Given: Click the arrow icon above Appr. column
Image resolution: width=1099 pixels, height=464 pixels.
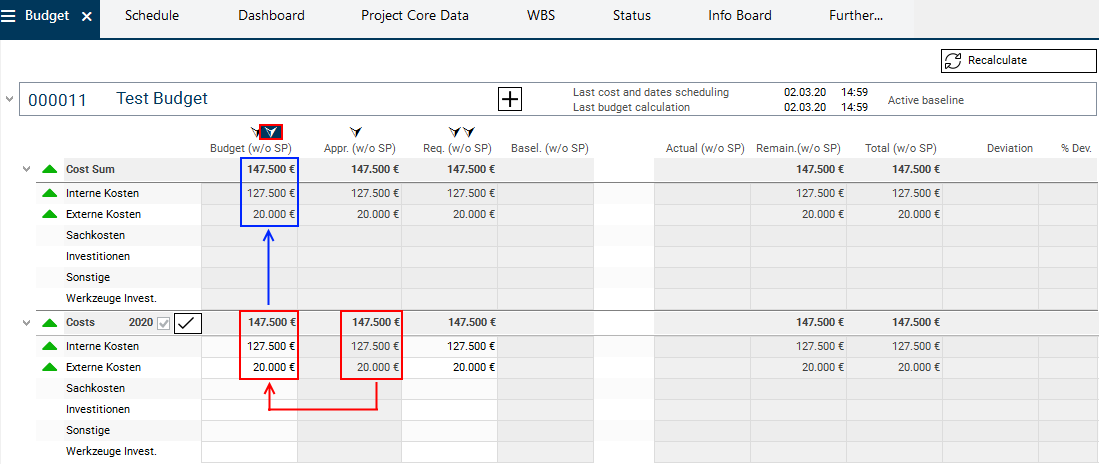Looking at the screenshot, I should pos(355,132).
